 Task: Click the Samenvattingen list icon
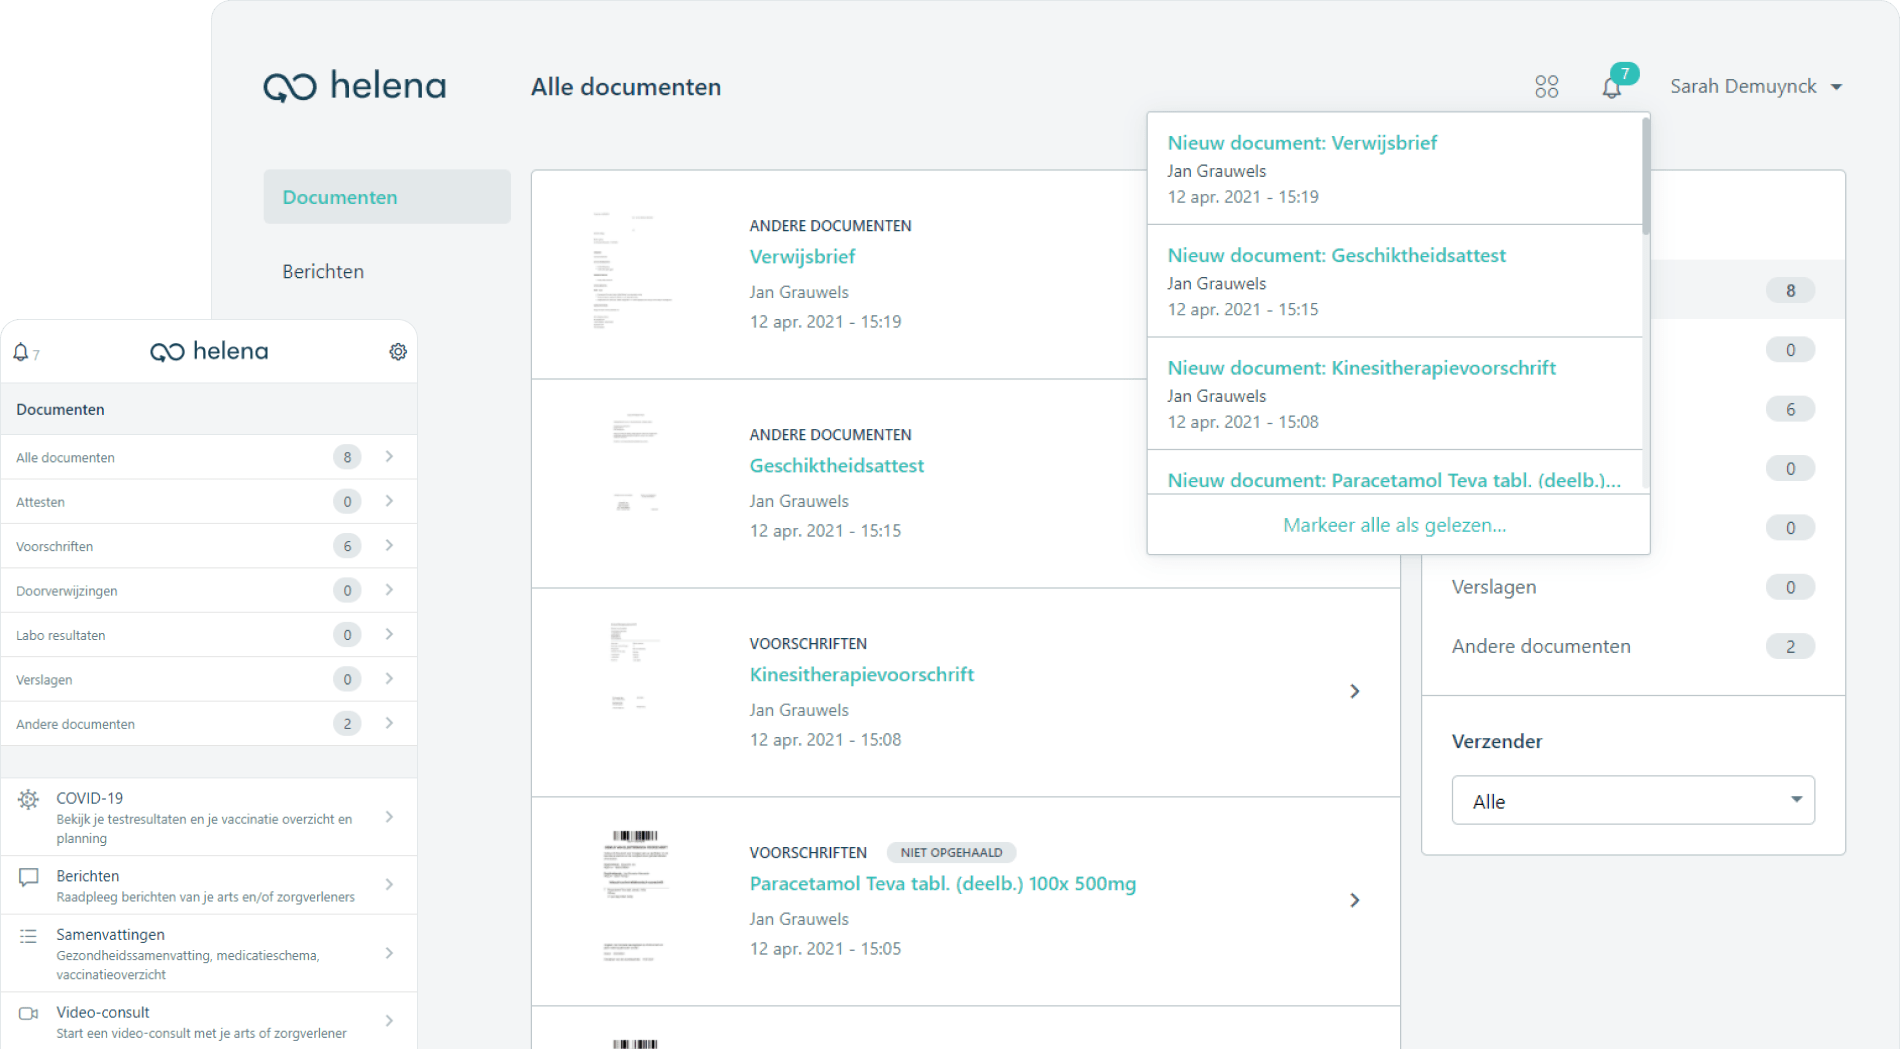point(28,936)
